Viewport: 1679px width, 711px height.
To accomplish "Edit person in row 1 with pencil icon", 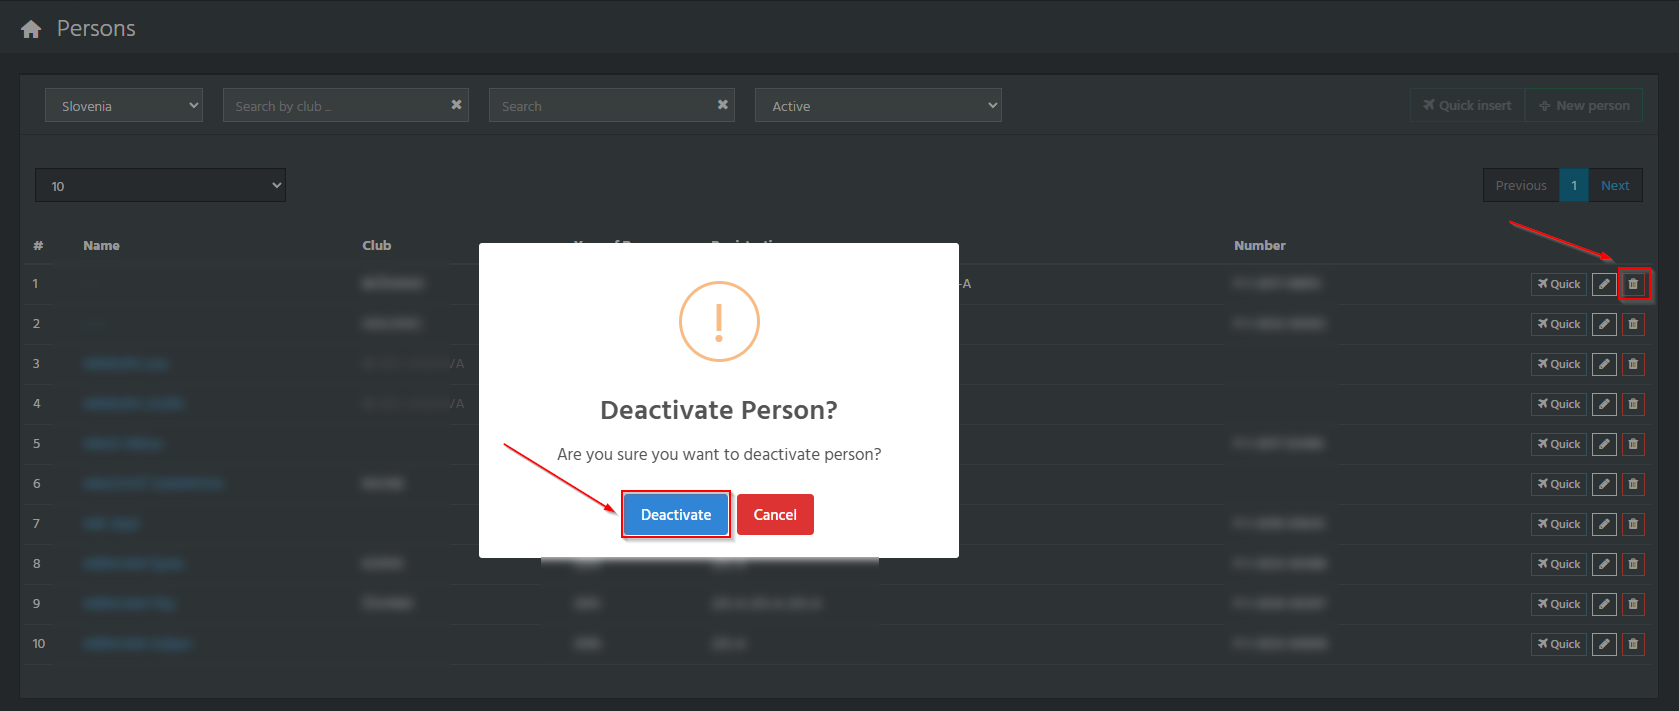I will [1604, 284].
